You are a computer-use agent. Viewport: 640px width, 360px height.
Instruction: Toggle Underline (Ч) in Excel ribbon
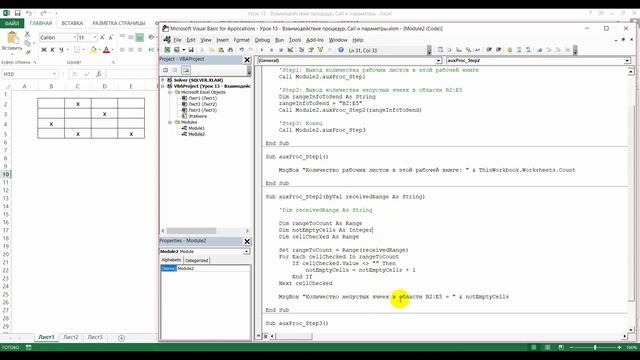(61, 50)
